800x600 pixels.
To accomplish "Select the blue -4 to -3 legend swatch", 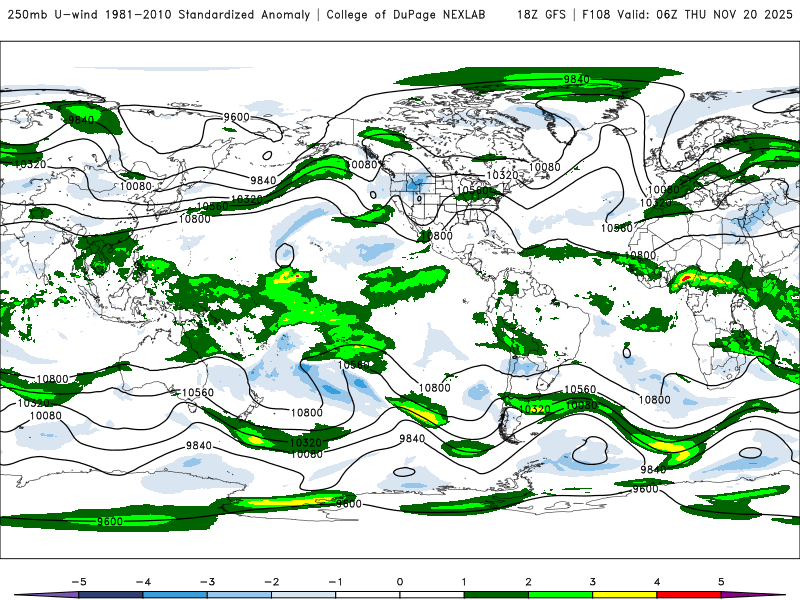I will coord(175,595).
